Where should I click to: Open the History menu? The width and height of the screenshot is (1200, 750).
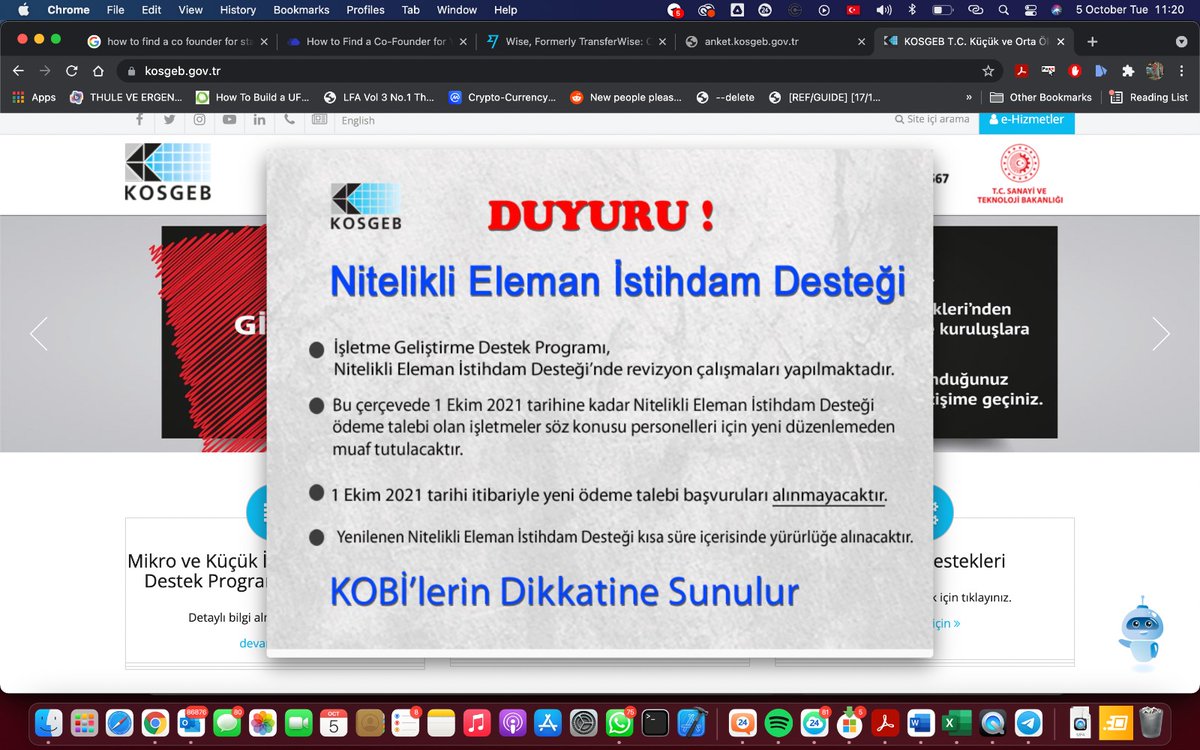pos(238,10)
